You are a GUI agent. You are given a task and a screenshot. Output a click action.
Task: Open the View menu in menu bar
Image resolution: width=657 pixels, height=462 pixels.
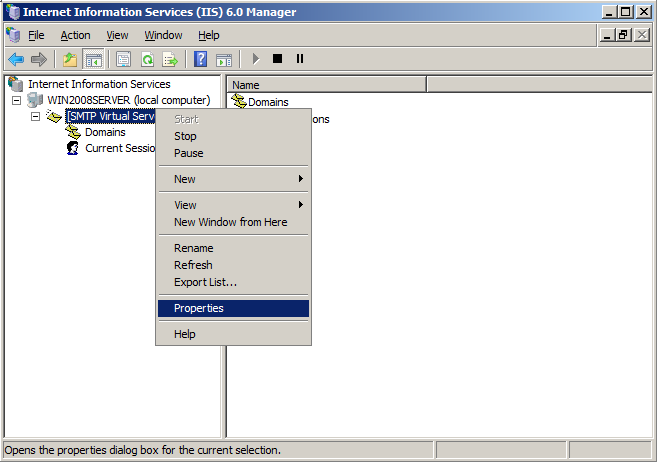click(x=117, y=35)
